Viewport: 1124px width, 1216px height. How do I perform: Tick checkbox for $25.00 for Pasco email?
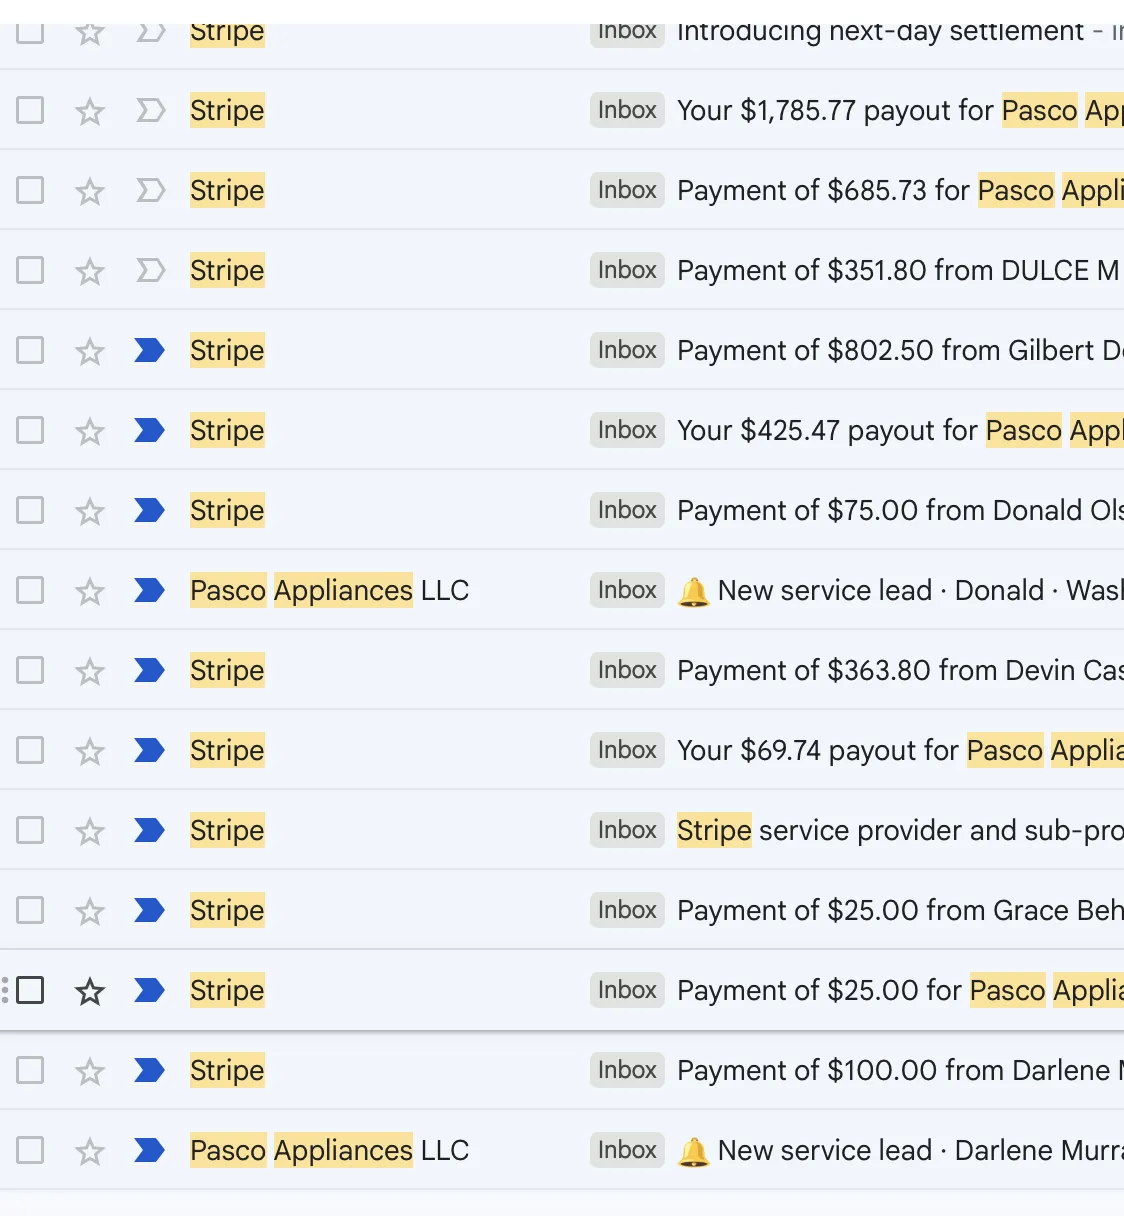[30, 990]
